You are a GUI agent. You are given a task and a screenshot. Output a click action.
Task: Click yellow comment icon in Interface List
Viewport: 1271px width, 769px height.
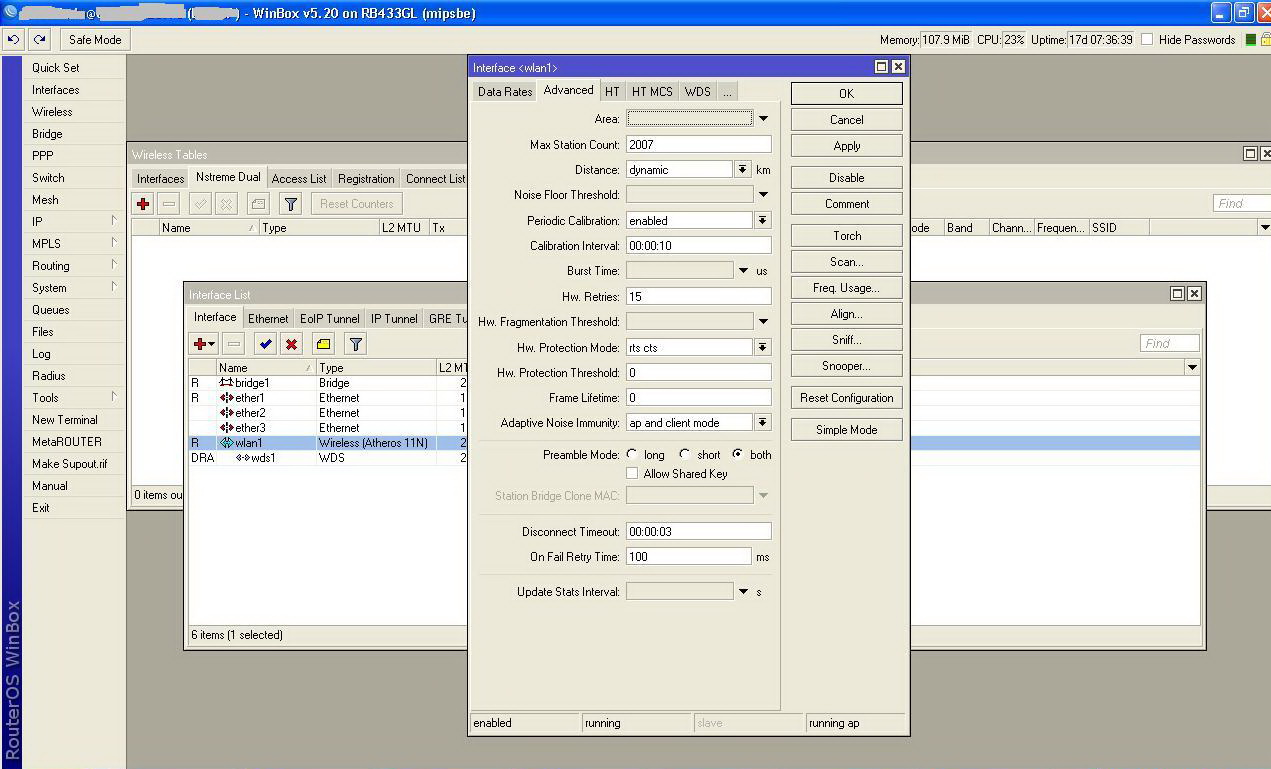[323, 344]
